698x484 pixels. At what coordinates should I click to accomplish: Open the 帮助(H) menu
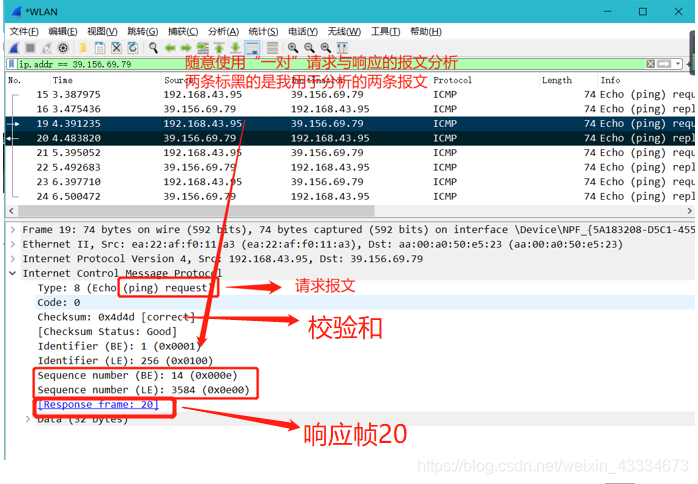point(426,32)
